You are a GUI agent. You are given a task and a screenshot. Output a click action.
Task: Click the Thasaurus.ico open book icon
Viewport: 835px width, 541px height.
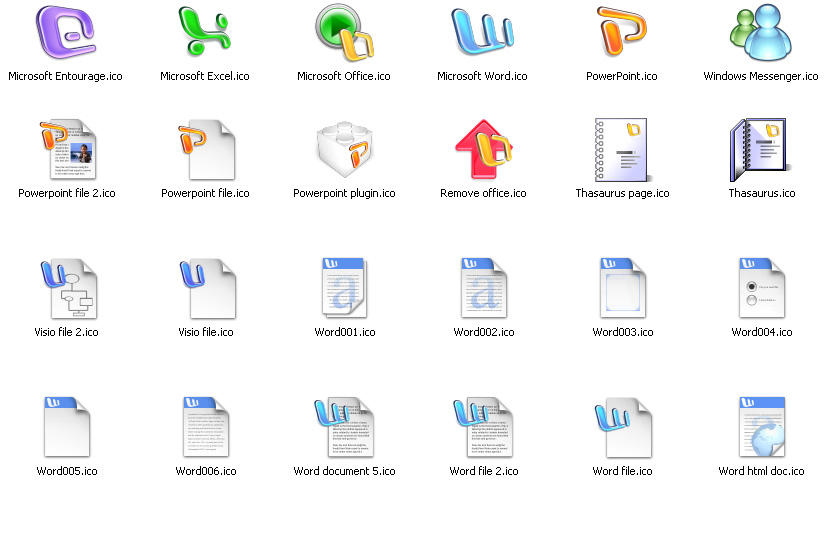(760, 150)
